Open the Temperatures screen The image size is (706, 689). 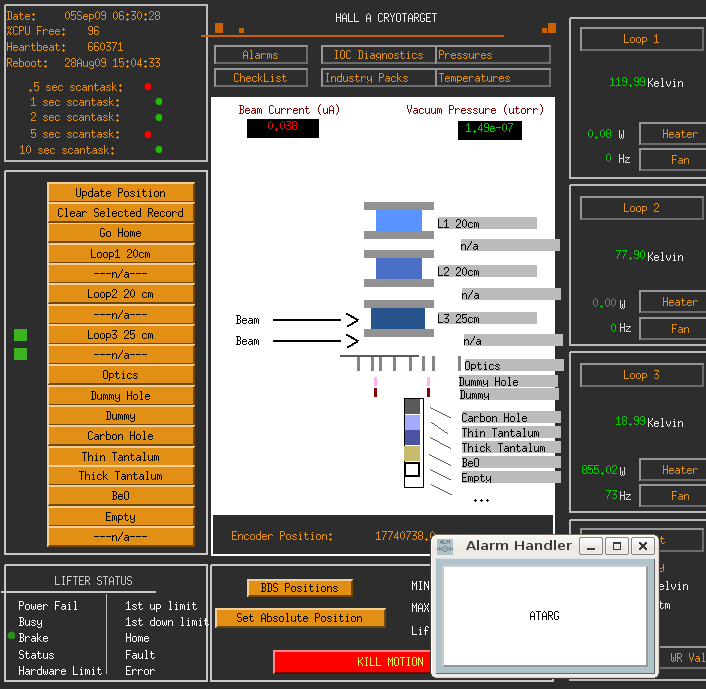(493, 78)
